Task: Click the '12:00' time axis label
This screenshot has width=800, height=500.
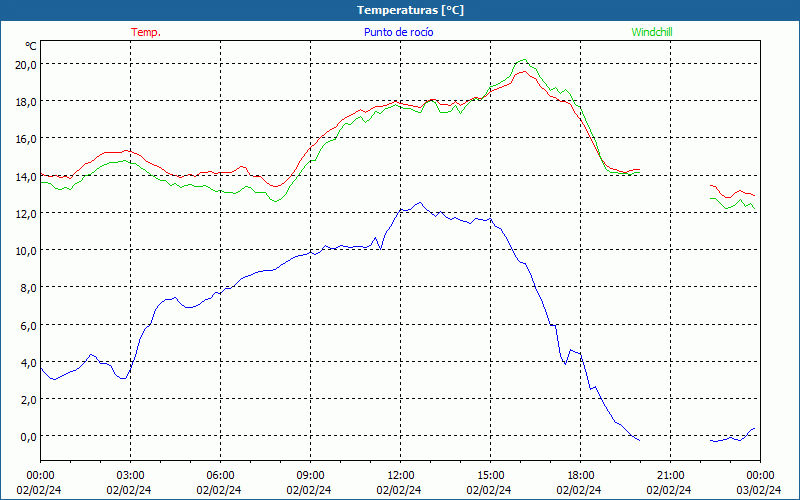Action: (401, 476)
